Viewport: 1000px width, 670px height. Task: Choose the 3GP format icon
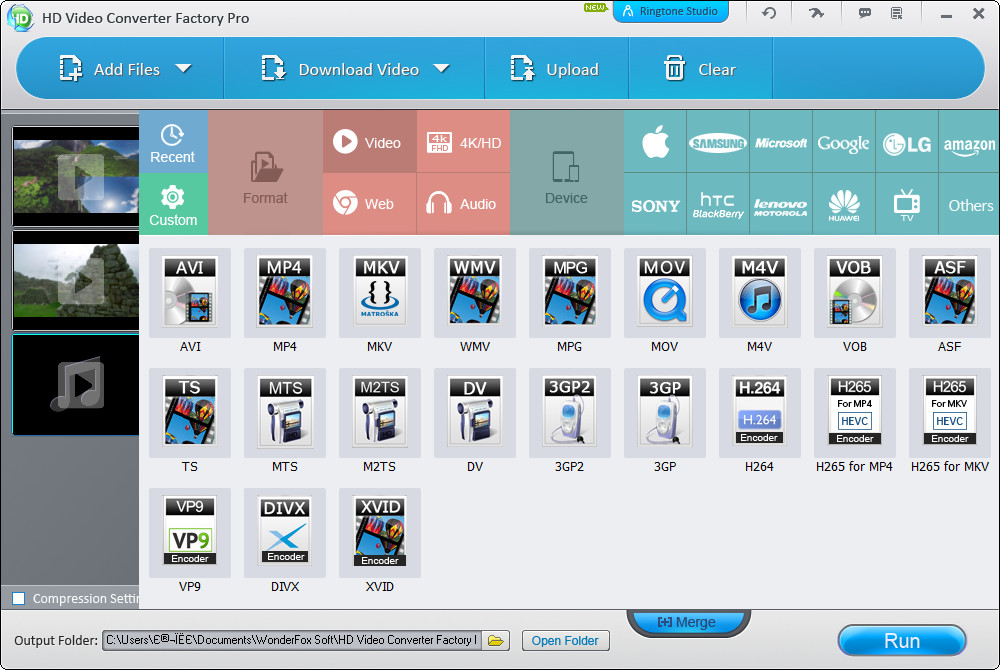click(665, 412)
